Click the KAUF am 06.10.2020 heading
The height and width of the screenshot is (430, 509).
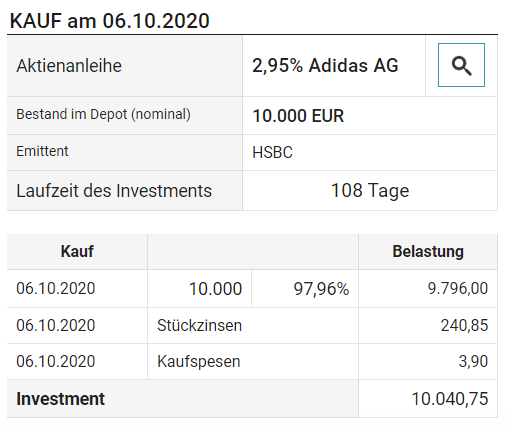(110, 21)
